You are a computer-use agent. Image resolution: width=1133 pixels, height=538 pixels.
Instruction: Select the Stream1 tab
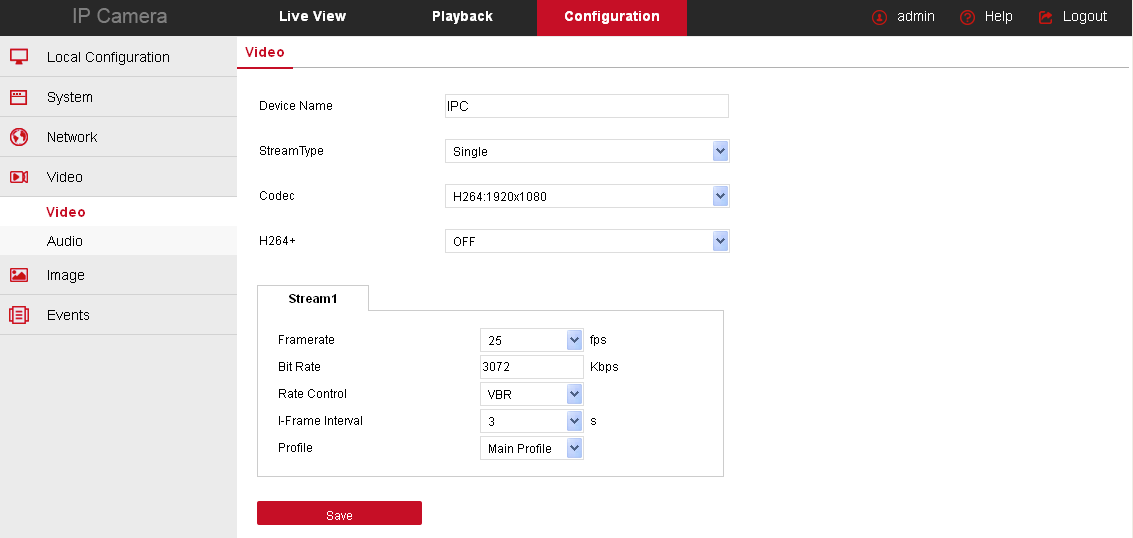pyautogui.click(x=313, y=298)
